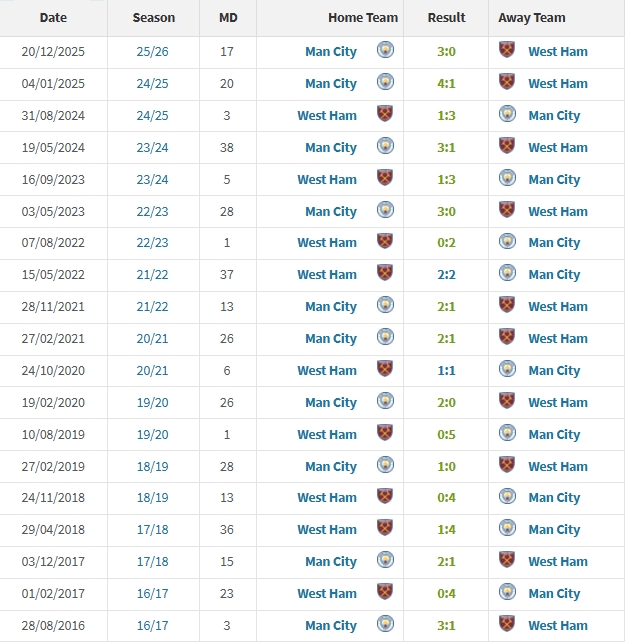
Task: Sort table by Date column header
Action: pos(53,18)
